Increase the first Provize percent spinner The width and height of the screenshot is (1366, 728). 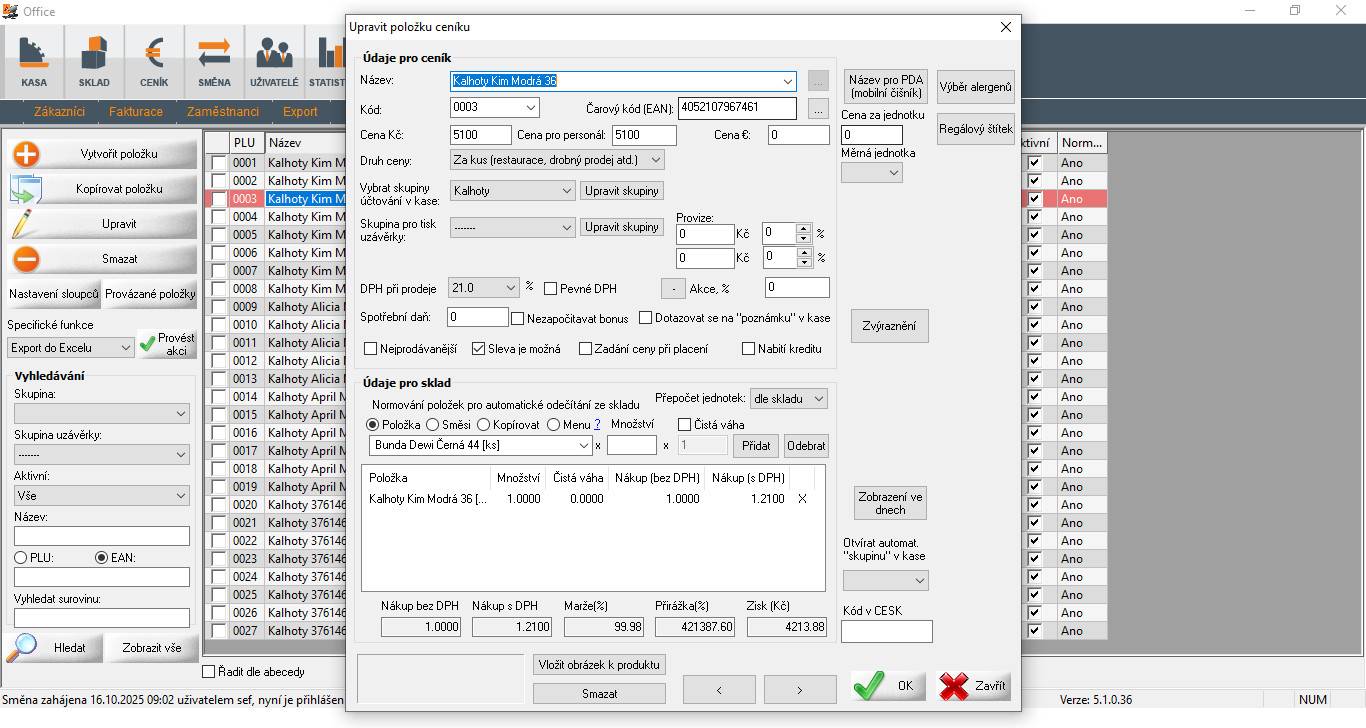[x=803, y=229]
